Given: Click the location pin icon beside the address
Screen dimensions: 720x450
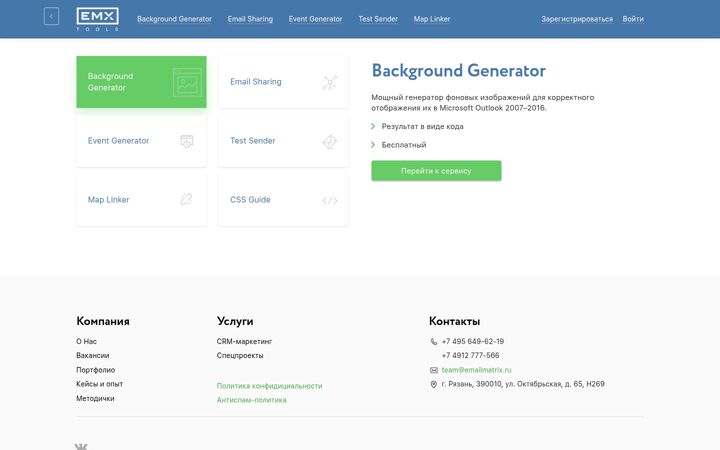Looking at the screenshot, I should (x=433, y=384).
